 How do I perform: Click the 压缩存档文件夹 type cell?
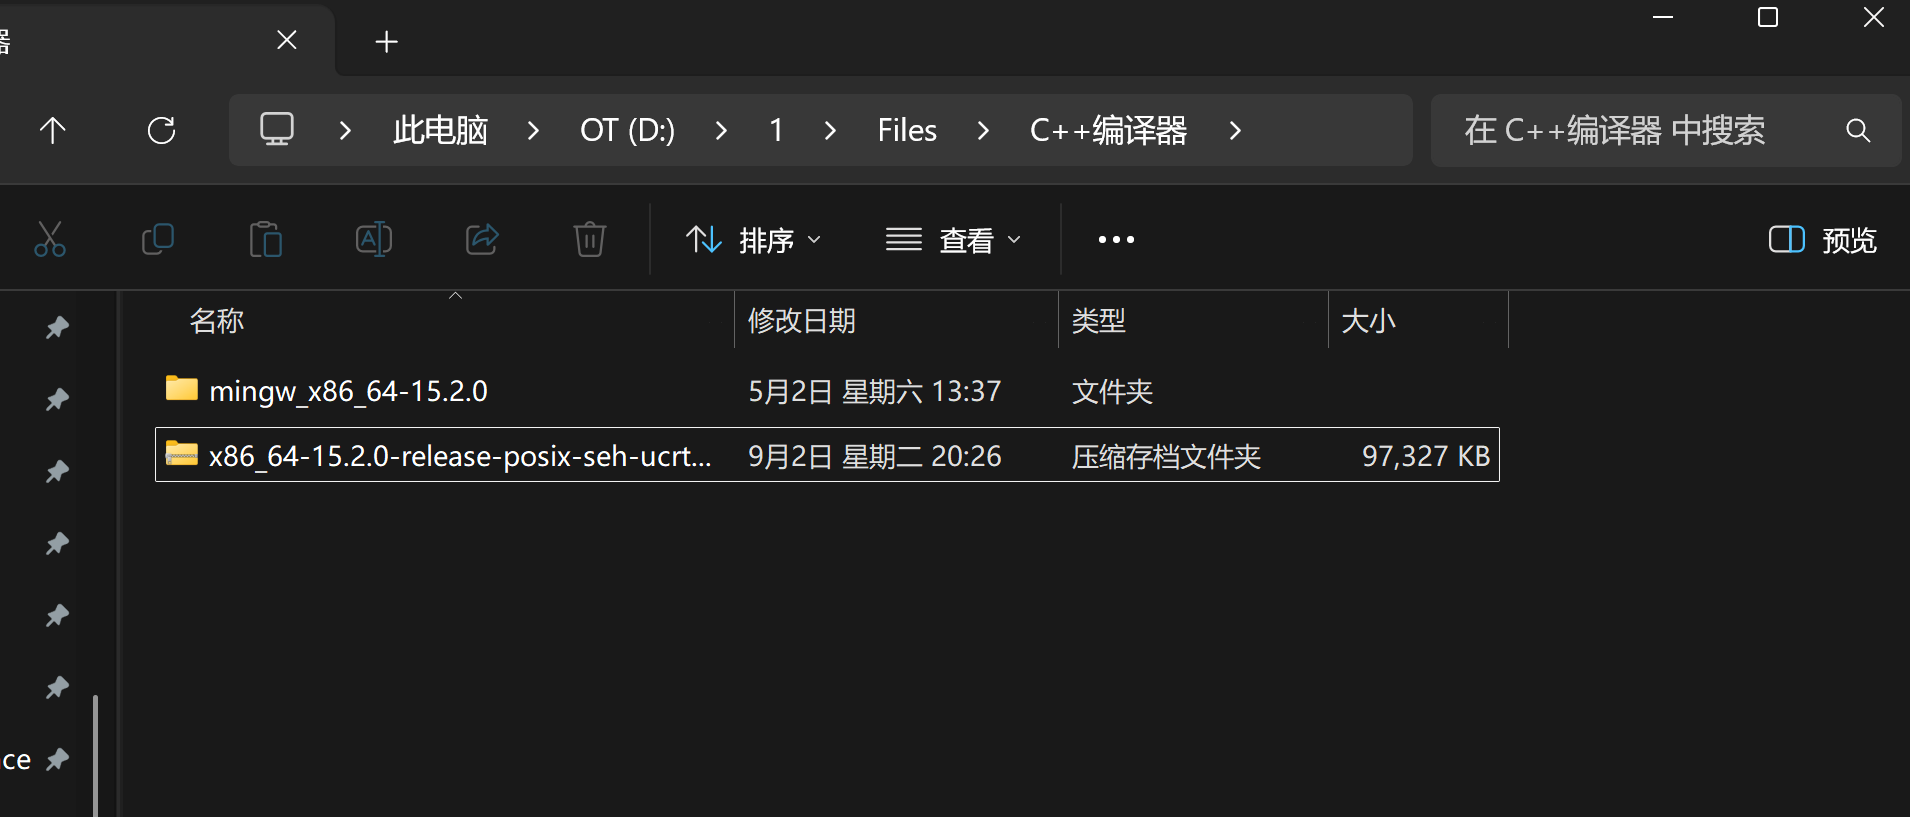click(1166, 456)
